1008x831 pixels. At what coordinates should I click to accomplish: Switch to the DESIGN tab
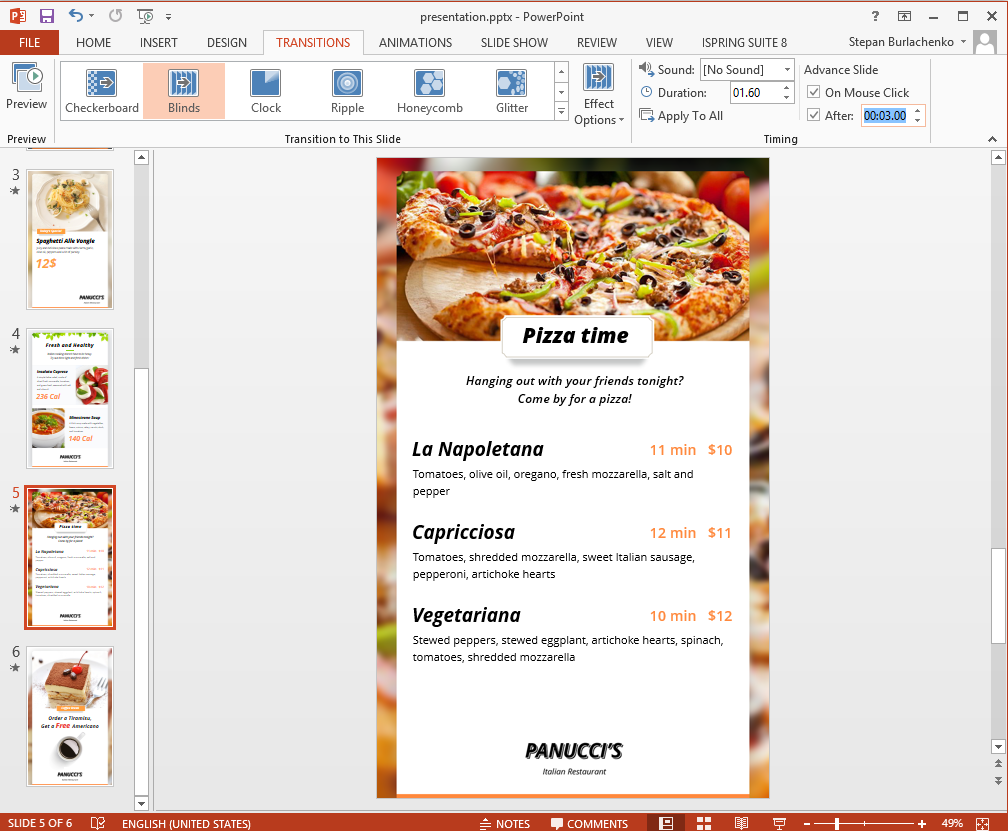[x=226, y=42]
